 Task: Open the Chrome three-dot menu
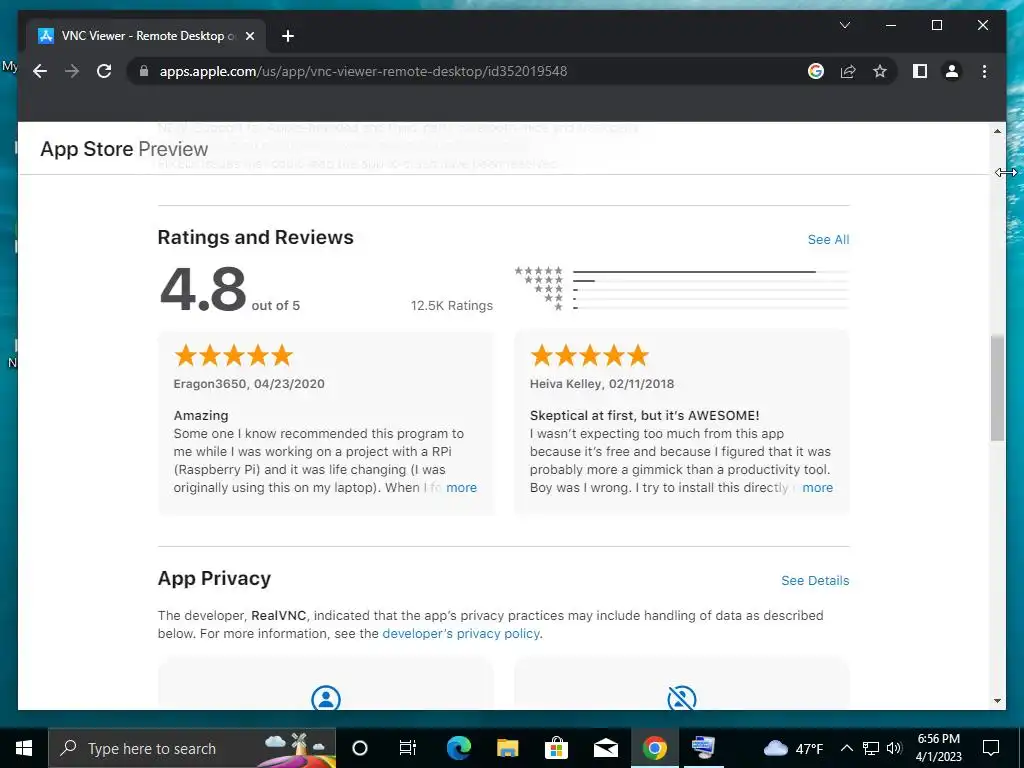pos(984,71)
